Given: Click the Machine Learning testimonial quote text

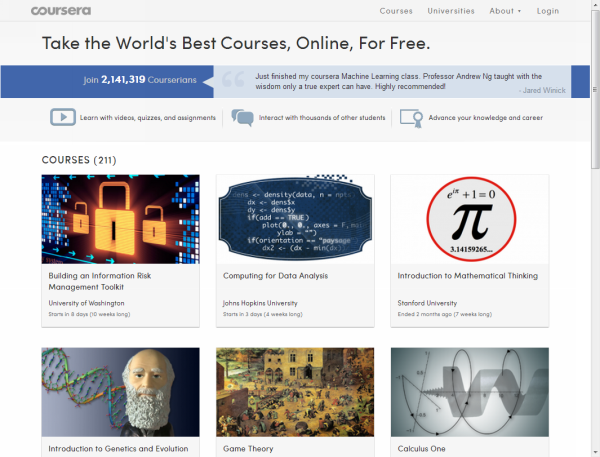Looking at the screenshot, I should 398,82.
